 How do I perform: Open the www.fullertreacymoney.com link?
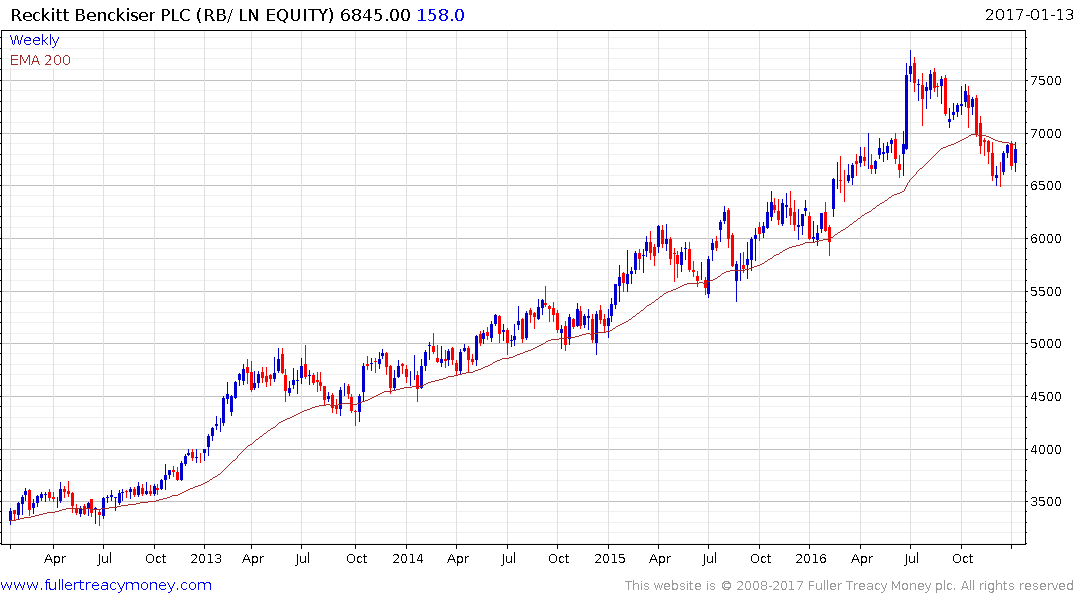[106, 585]
